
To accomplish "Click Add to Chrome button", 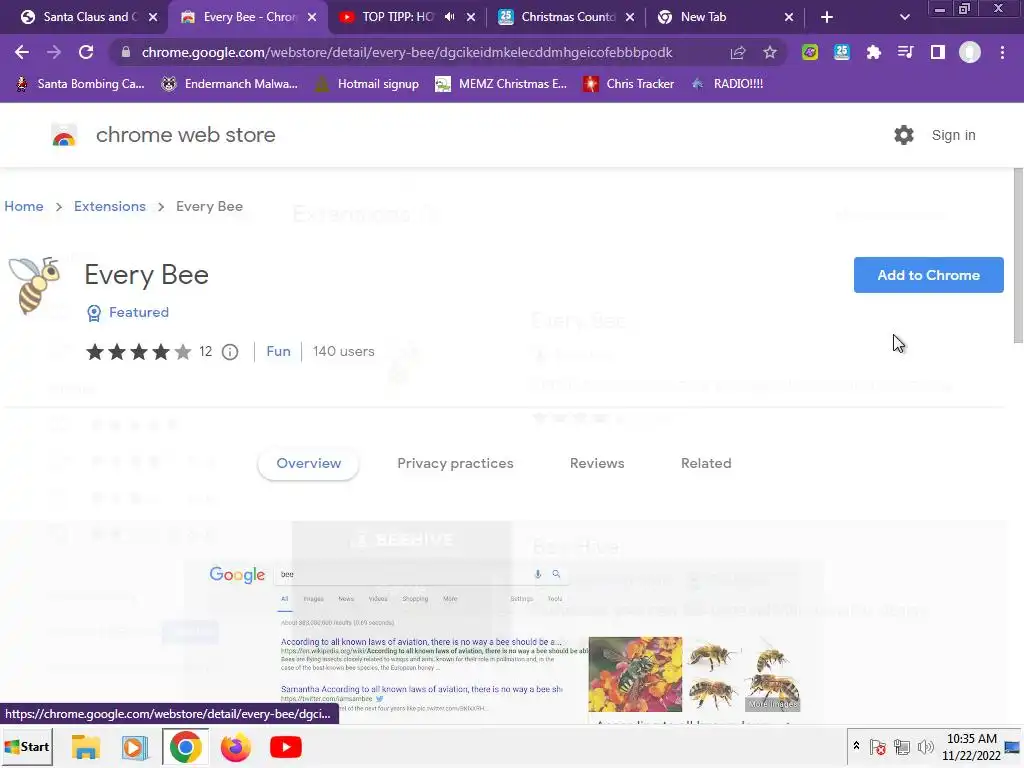I will (x=928, y=275).
